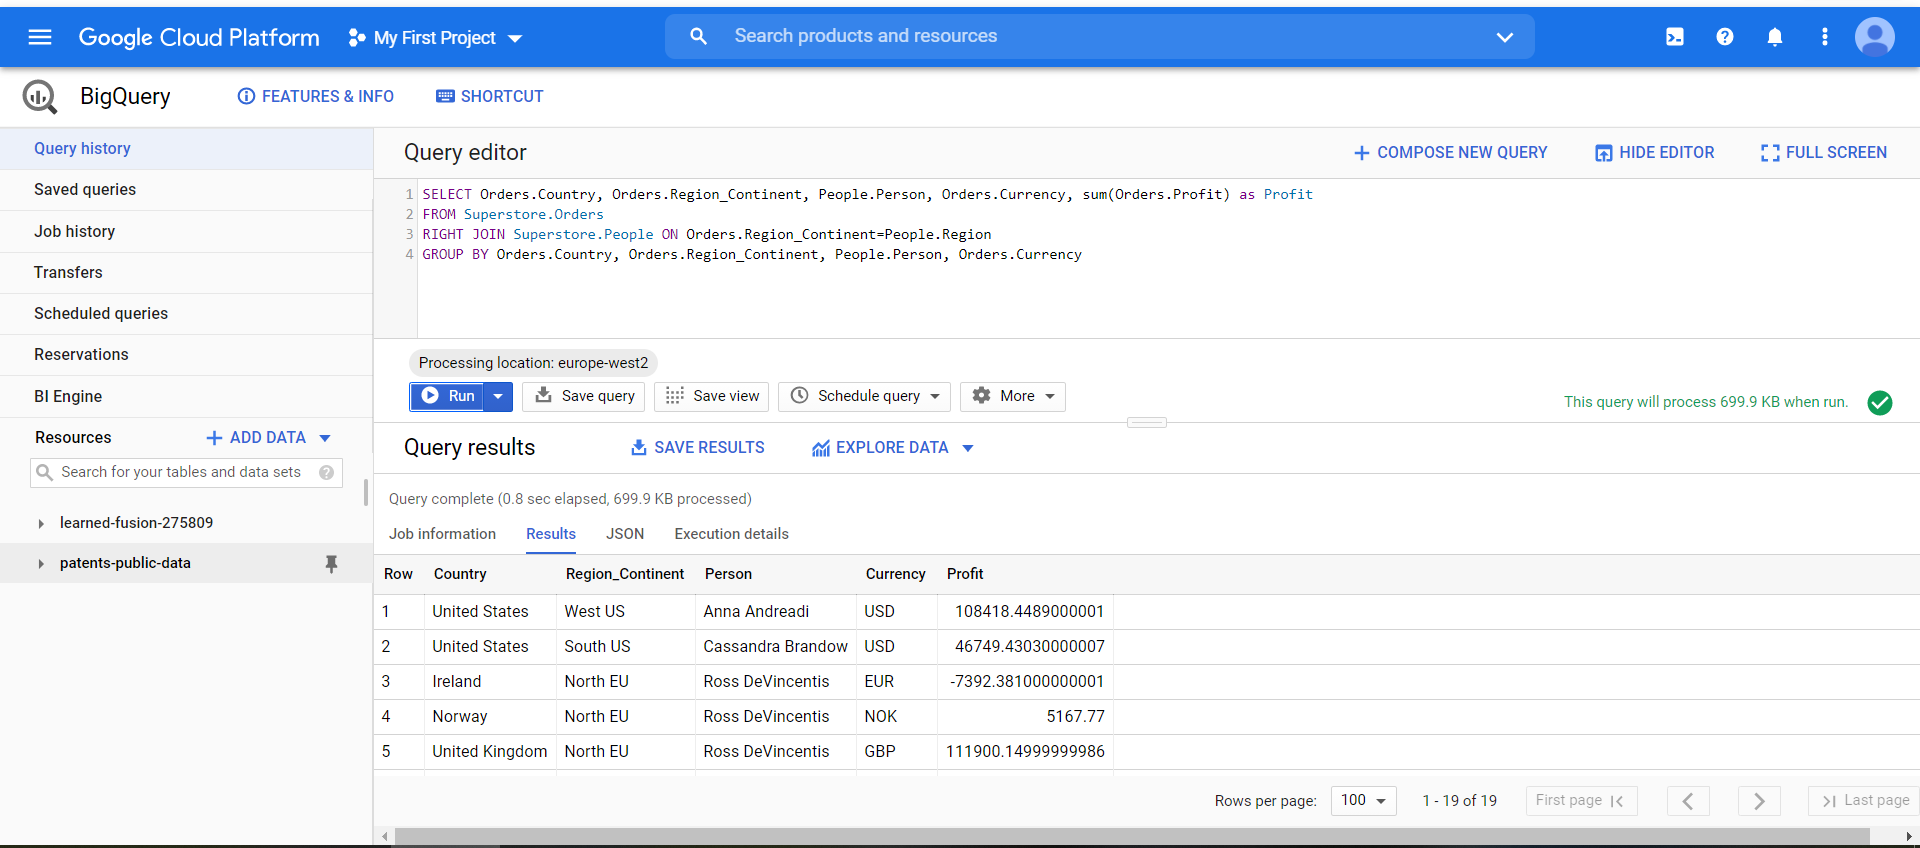Activate Cloud Shell icon
1920x848 pixels.
coord(1675,37)
